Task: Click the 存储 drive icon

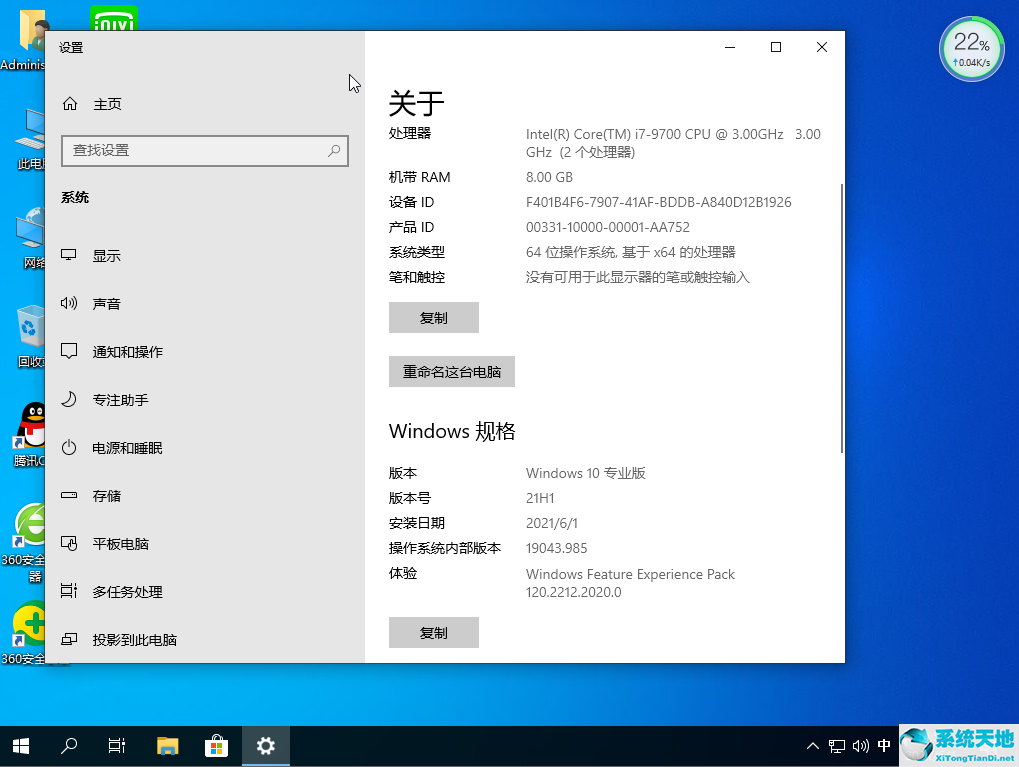Action: [69, 495]
